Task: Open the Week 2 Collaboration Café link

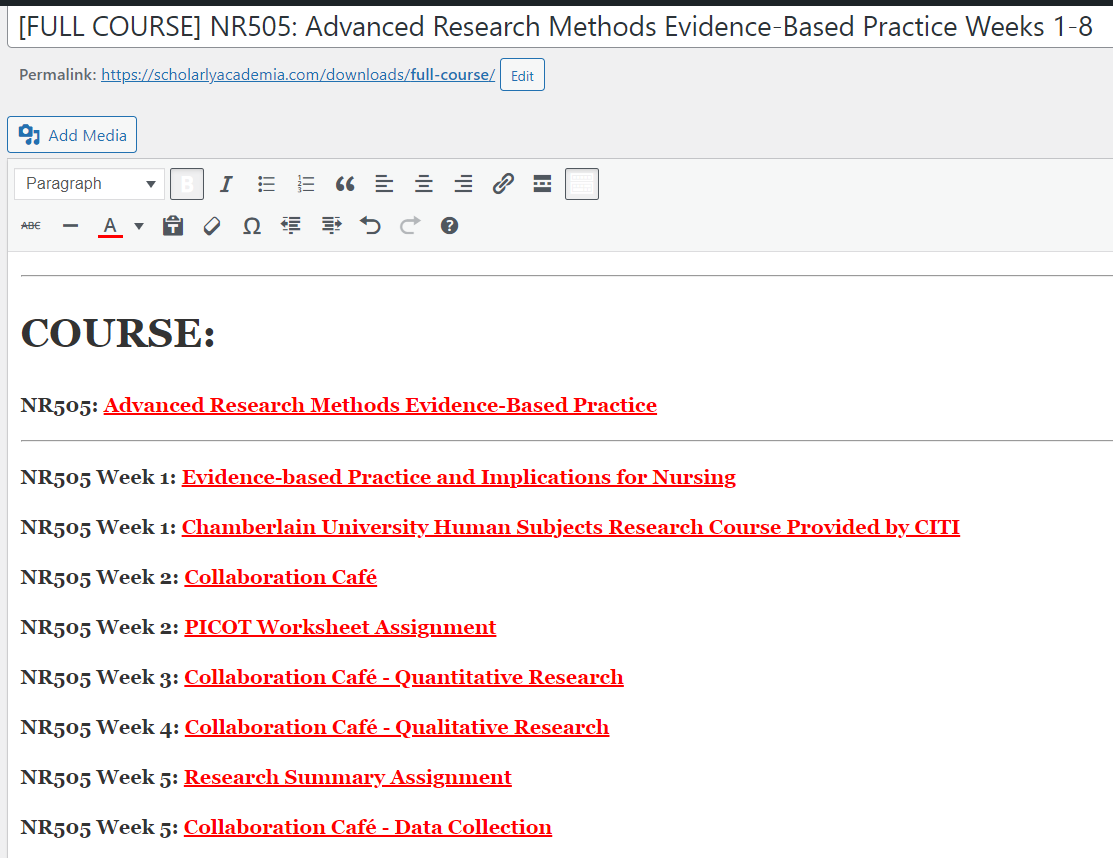Action: (x=280, y=578)
